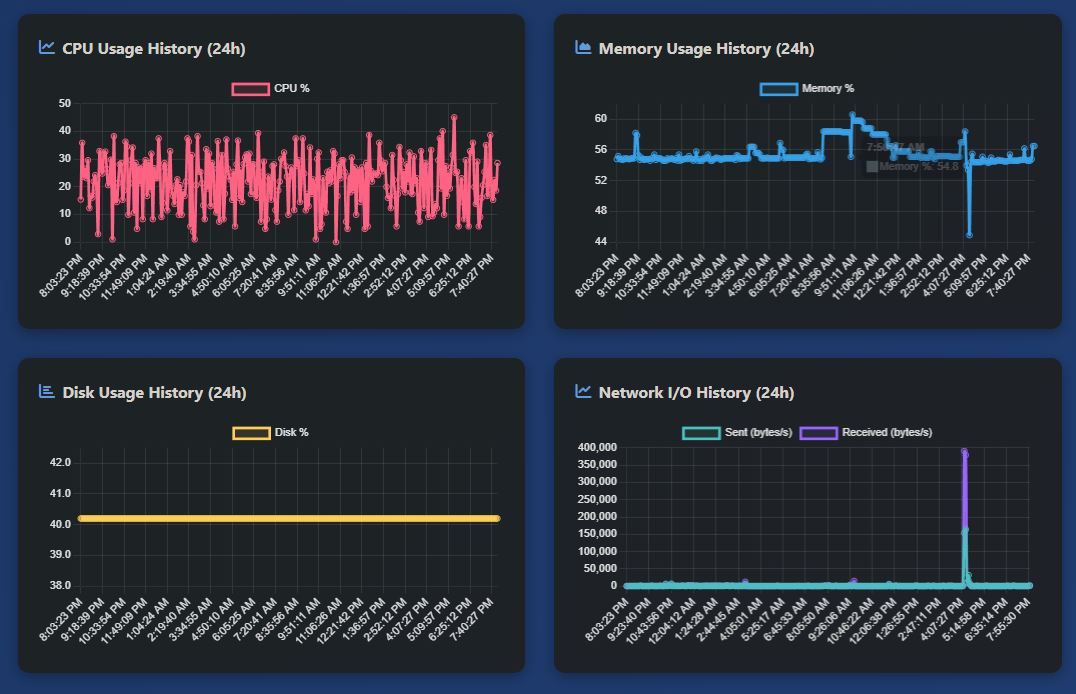1076x694 pixels.
Task: Click the Memory dip data point at 44
Action: (969, 235)
